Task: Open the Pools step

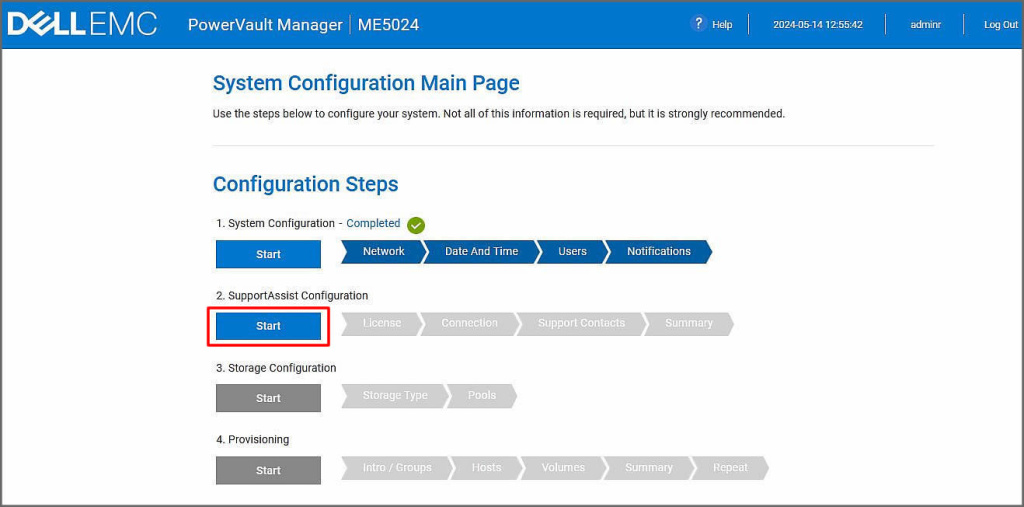Action: pos(481,396)
